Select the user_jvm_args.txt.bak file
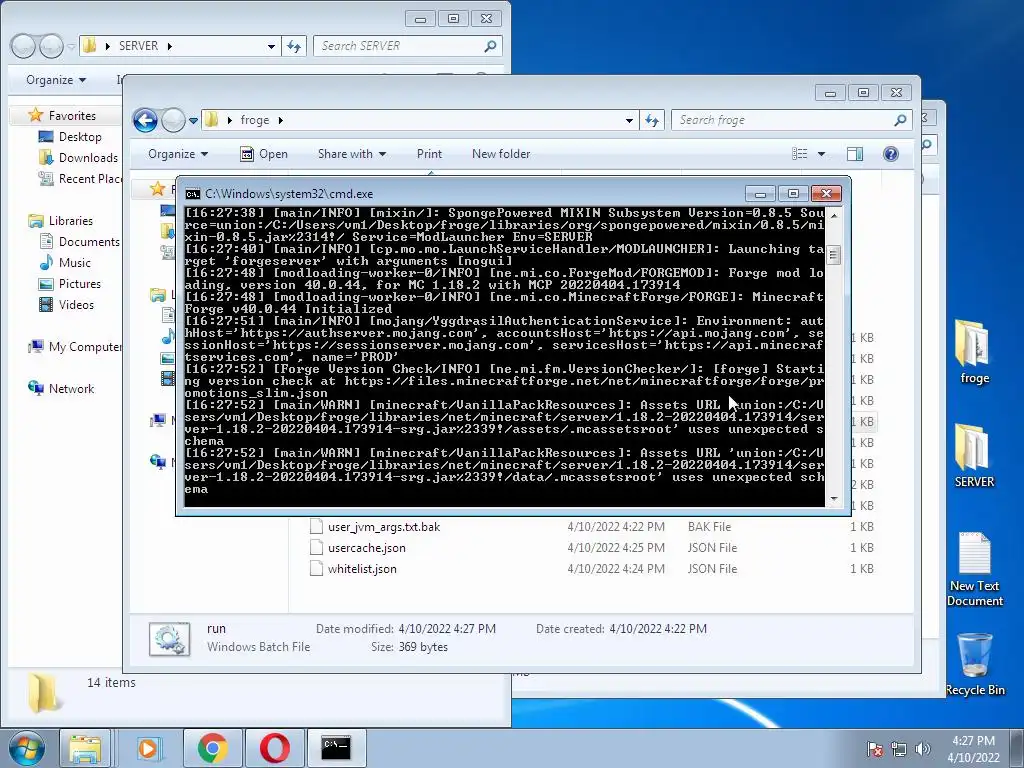Image resolution: width=1024 pixels, height=768 pixels. (383, 527)
